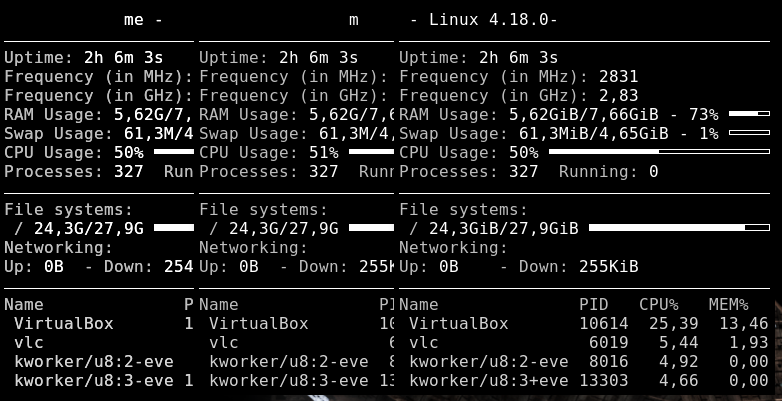782x401 pixels.
Task: Select the GHz frequency value 2,83
Action: 618,96
